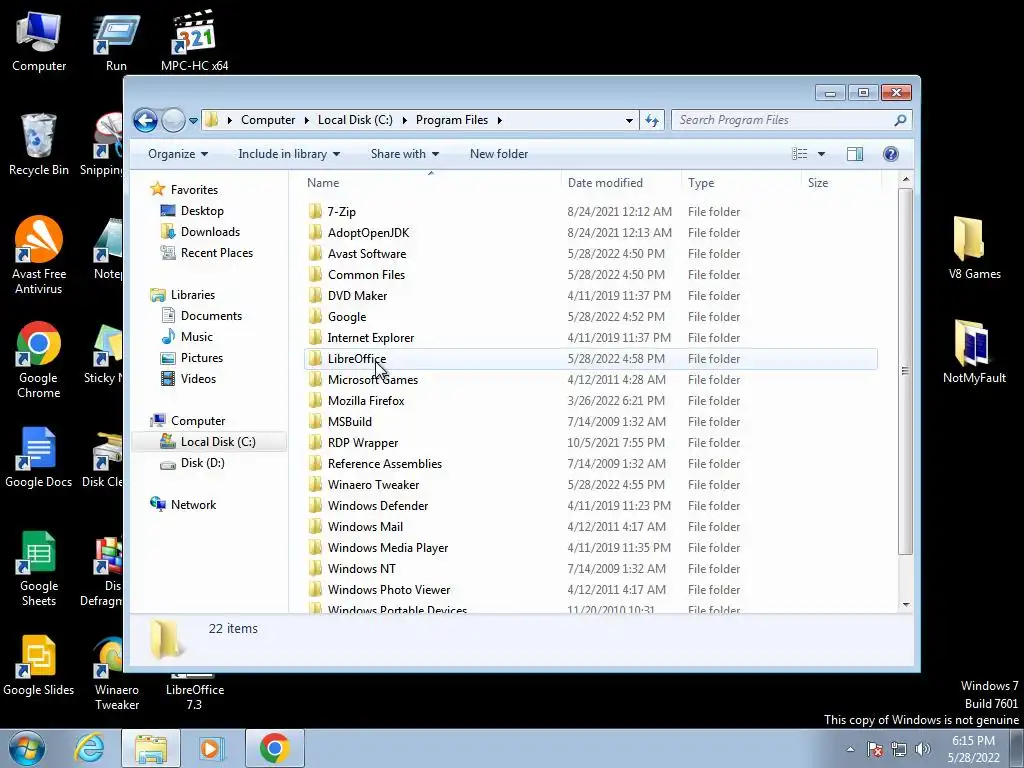1024x768 pixels.
Task: Open the address bar history dropdown
Action: pos(629,120)
